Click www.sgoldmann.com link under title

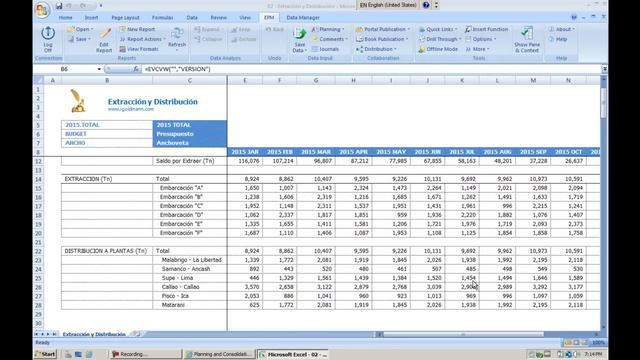click(x=131, y=109)
